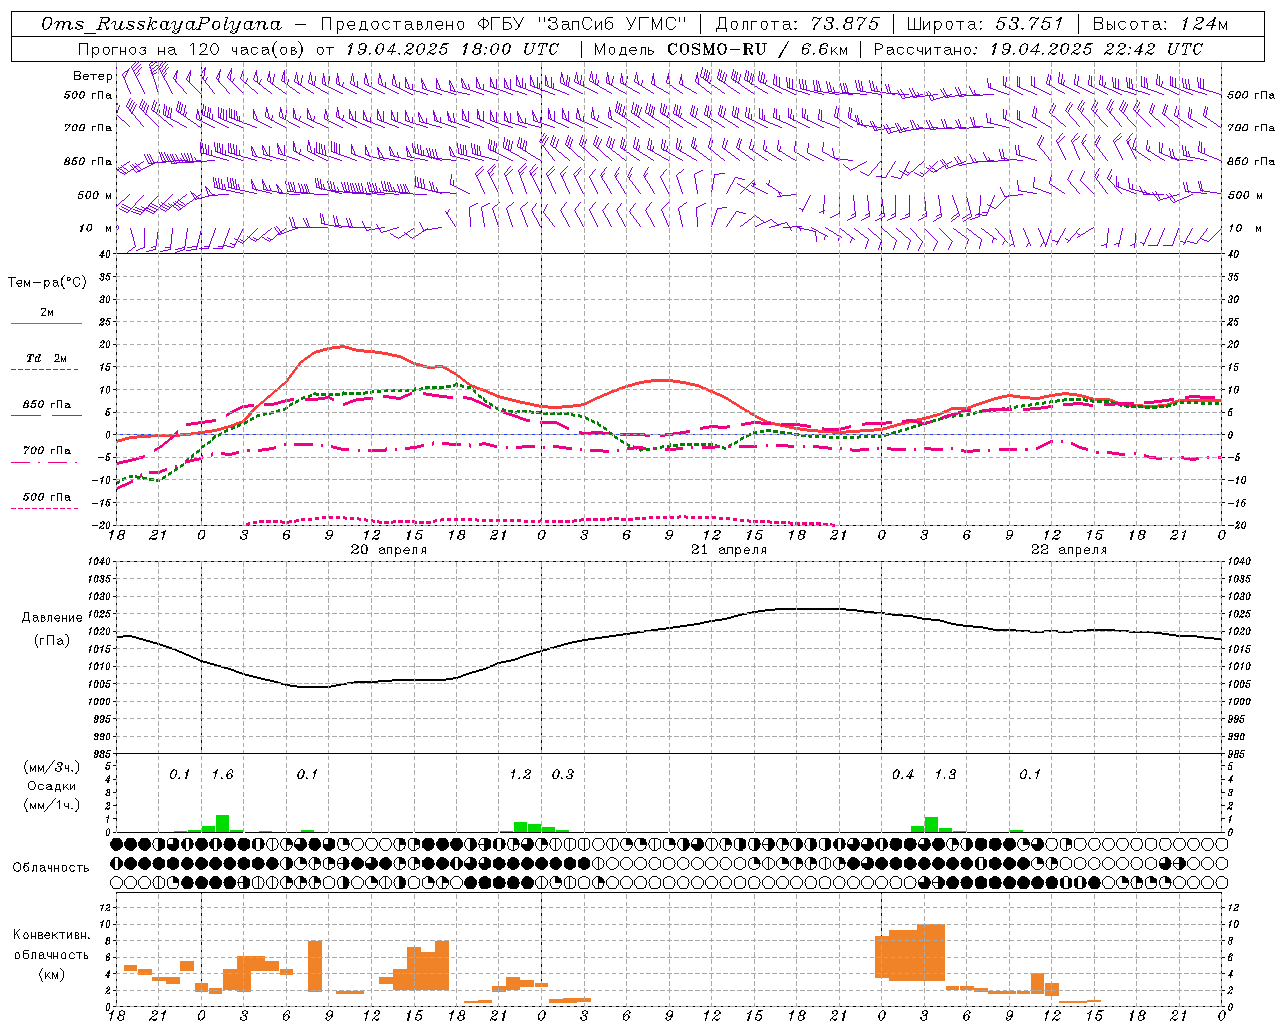Viewport: 1280px width, 1024px height.
Task: Click the elevation text Высота: 124м
Action: click(1160, 24)
